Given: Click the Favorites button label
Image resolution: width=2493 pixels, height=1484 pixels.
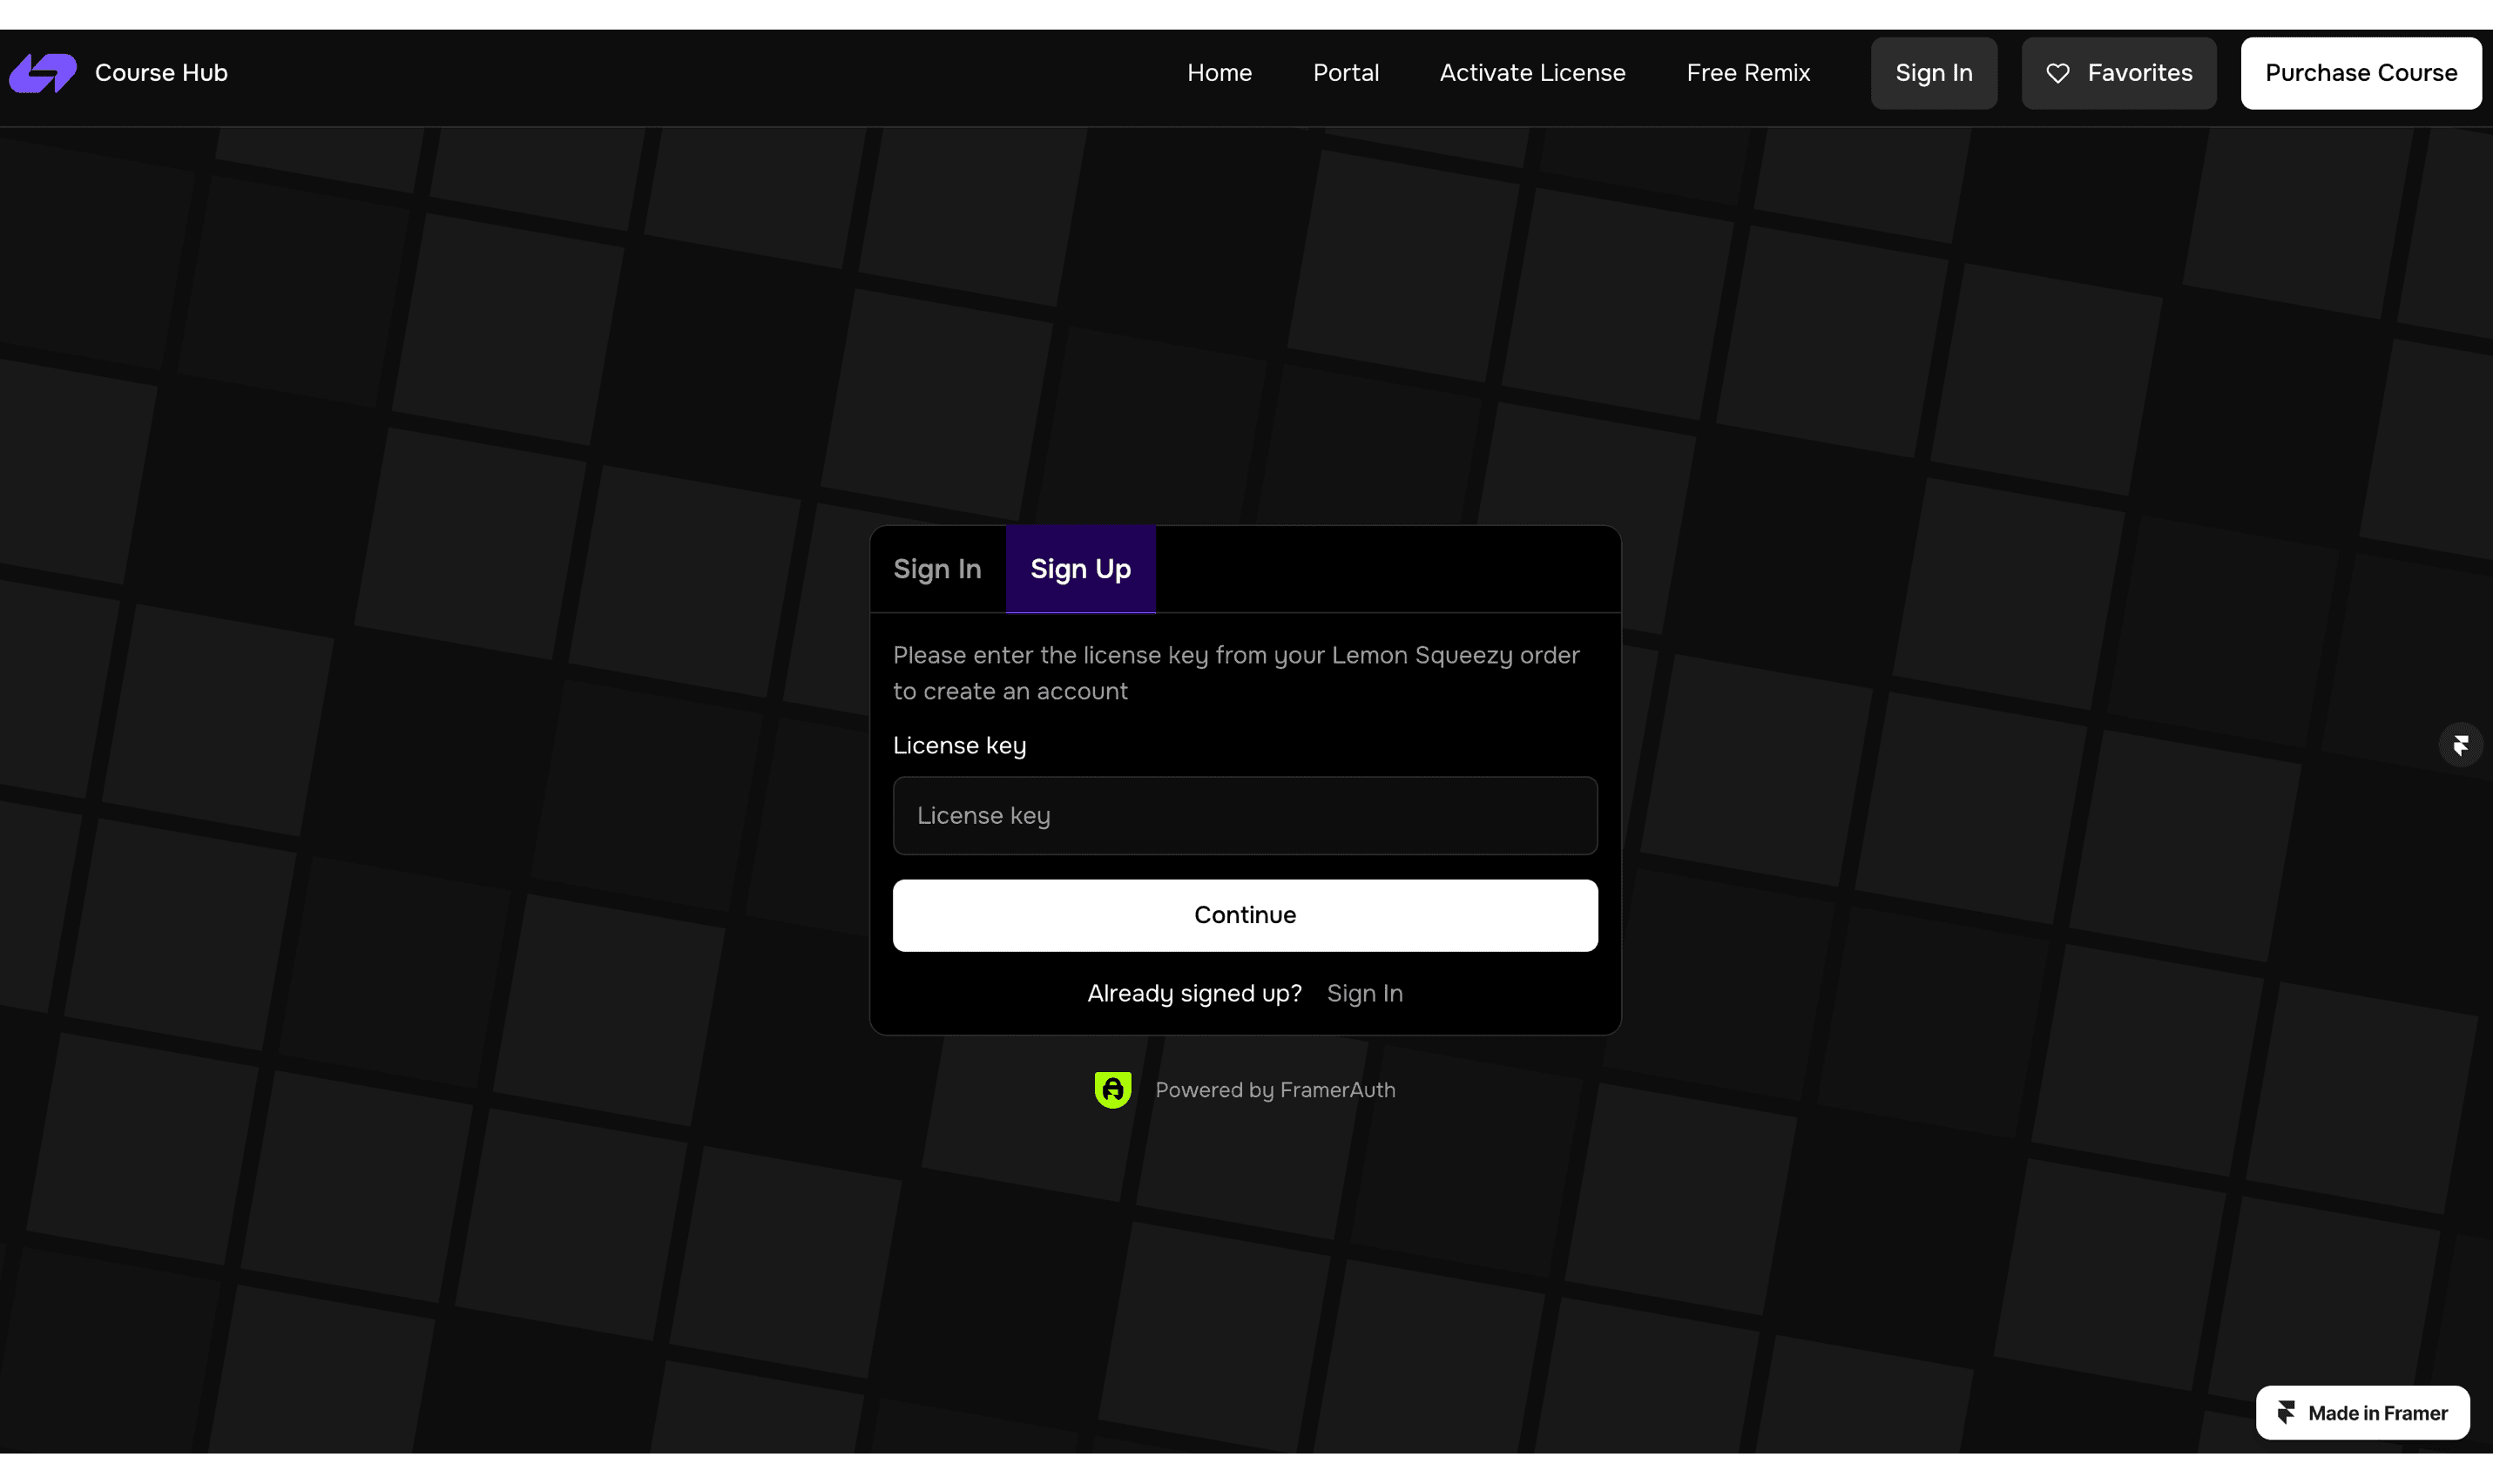Looking at the screenshot, I should point(2139,73).
